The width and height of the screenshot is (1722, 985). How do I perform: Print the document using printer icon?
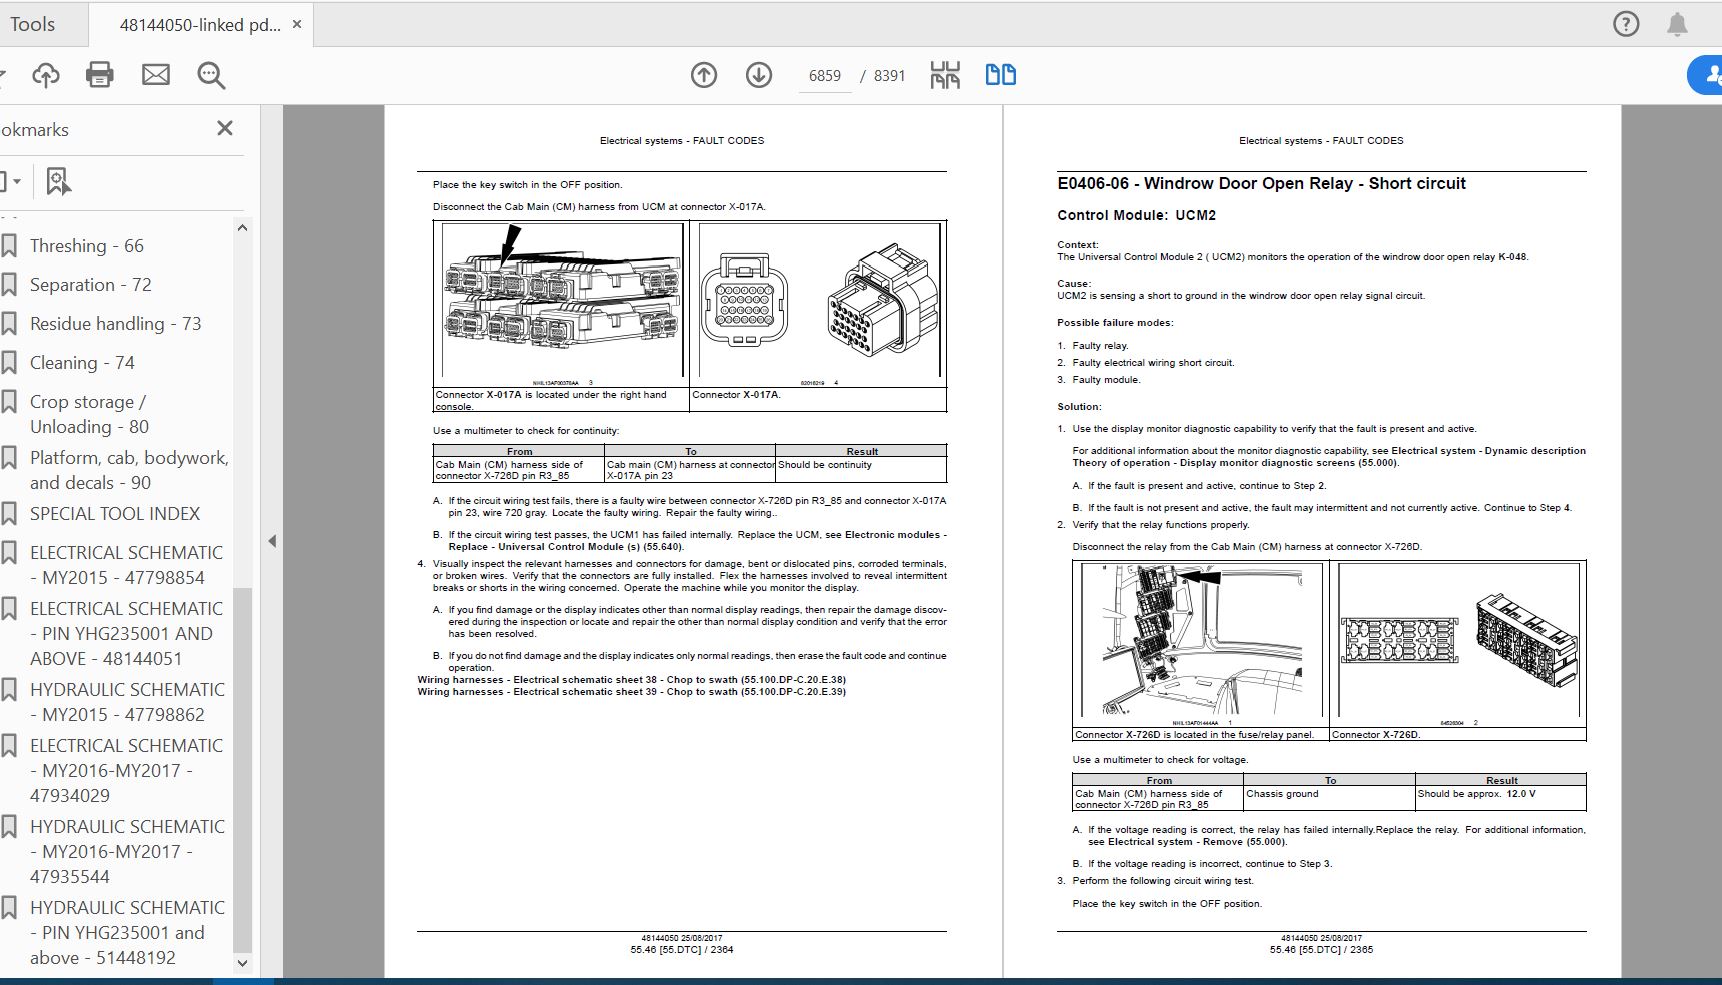pos(100,75)
